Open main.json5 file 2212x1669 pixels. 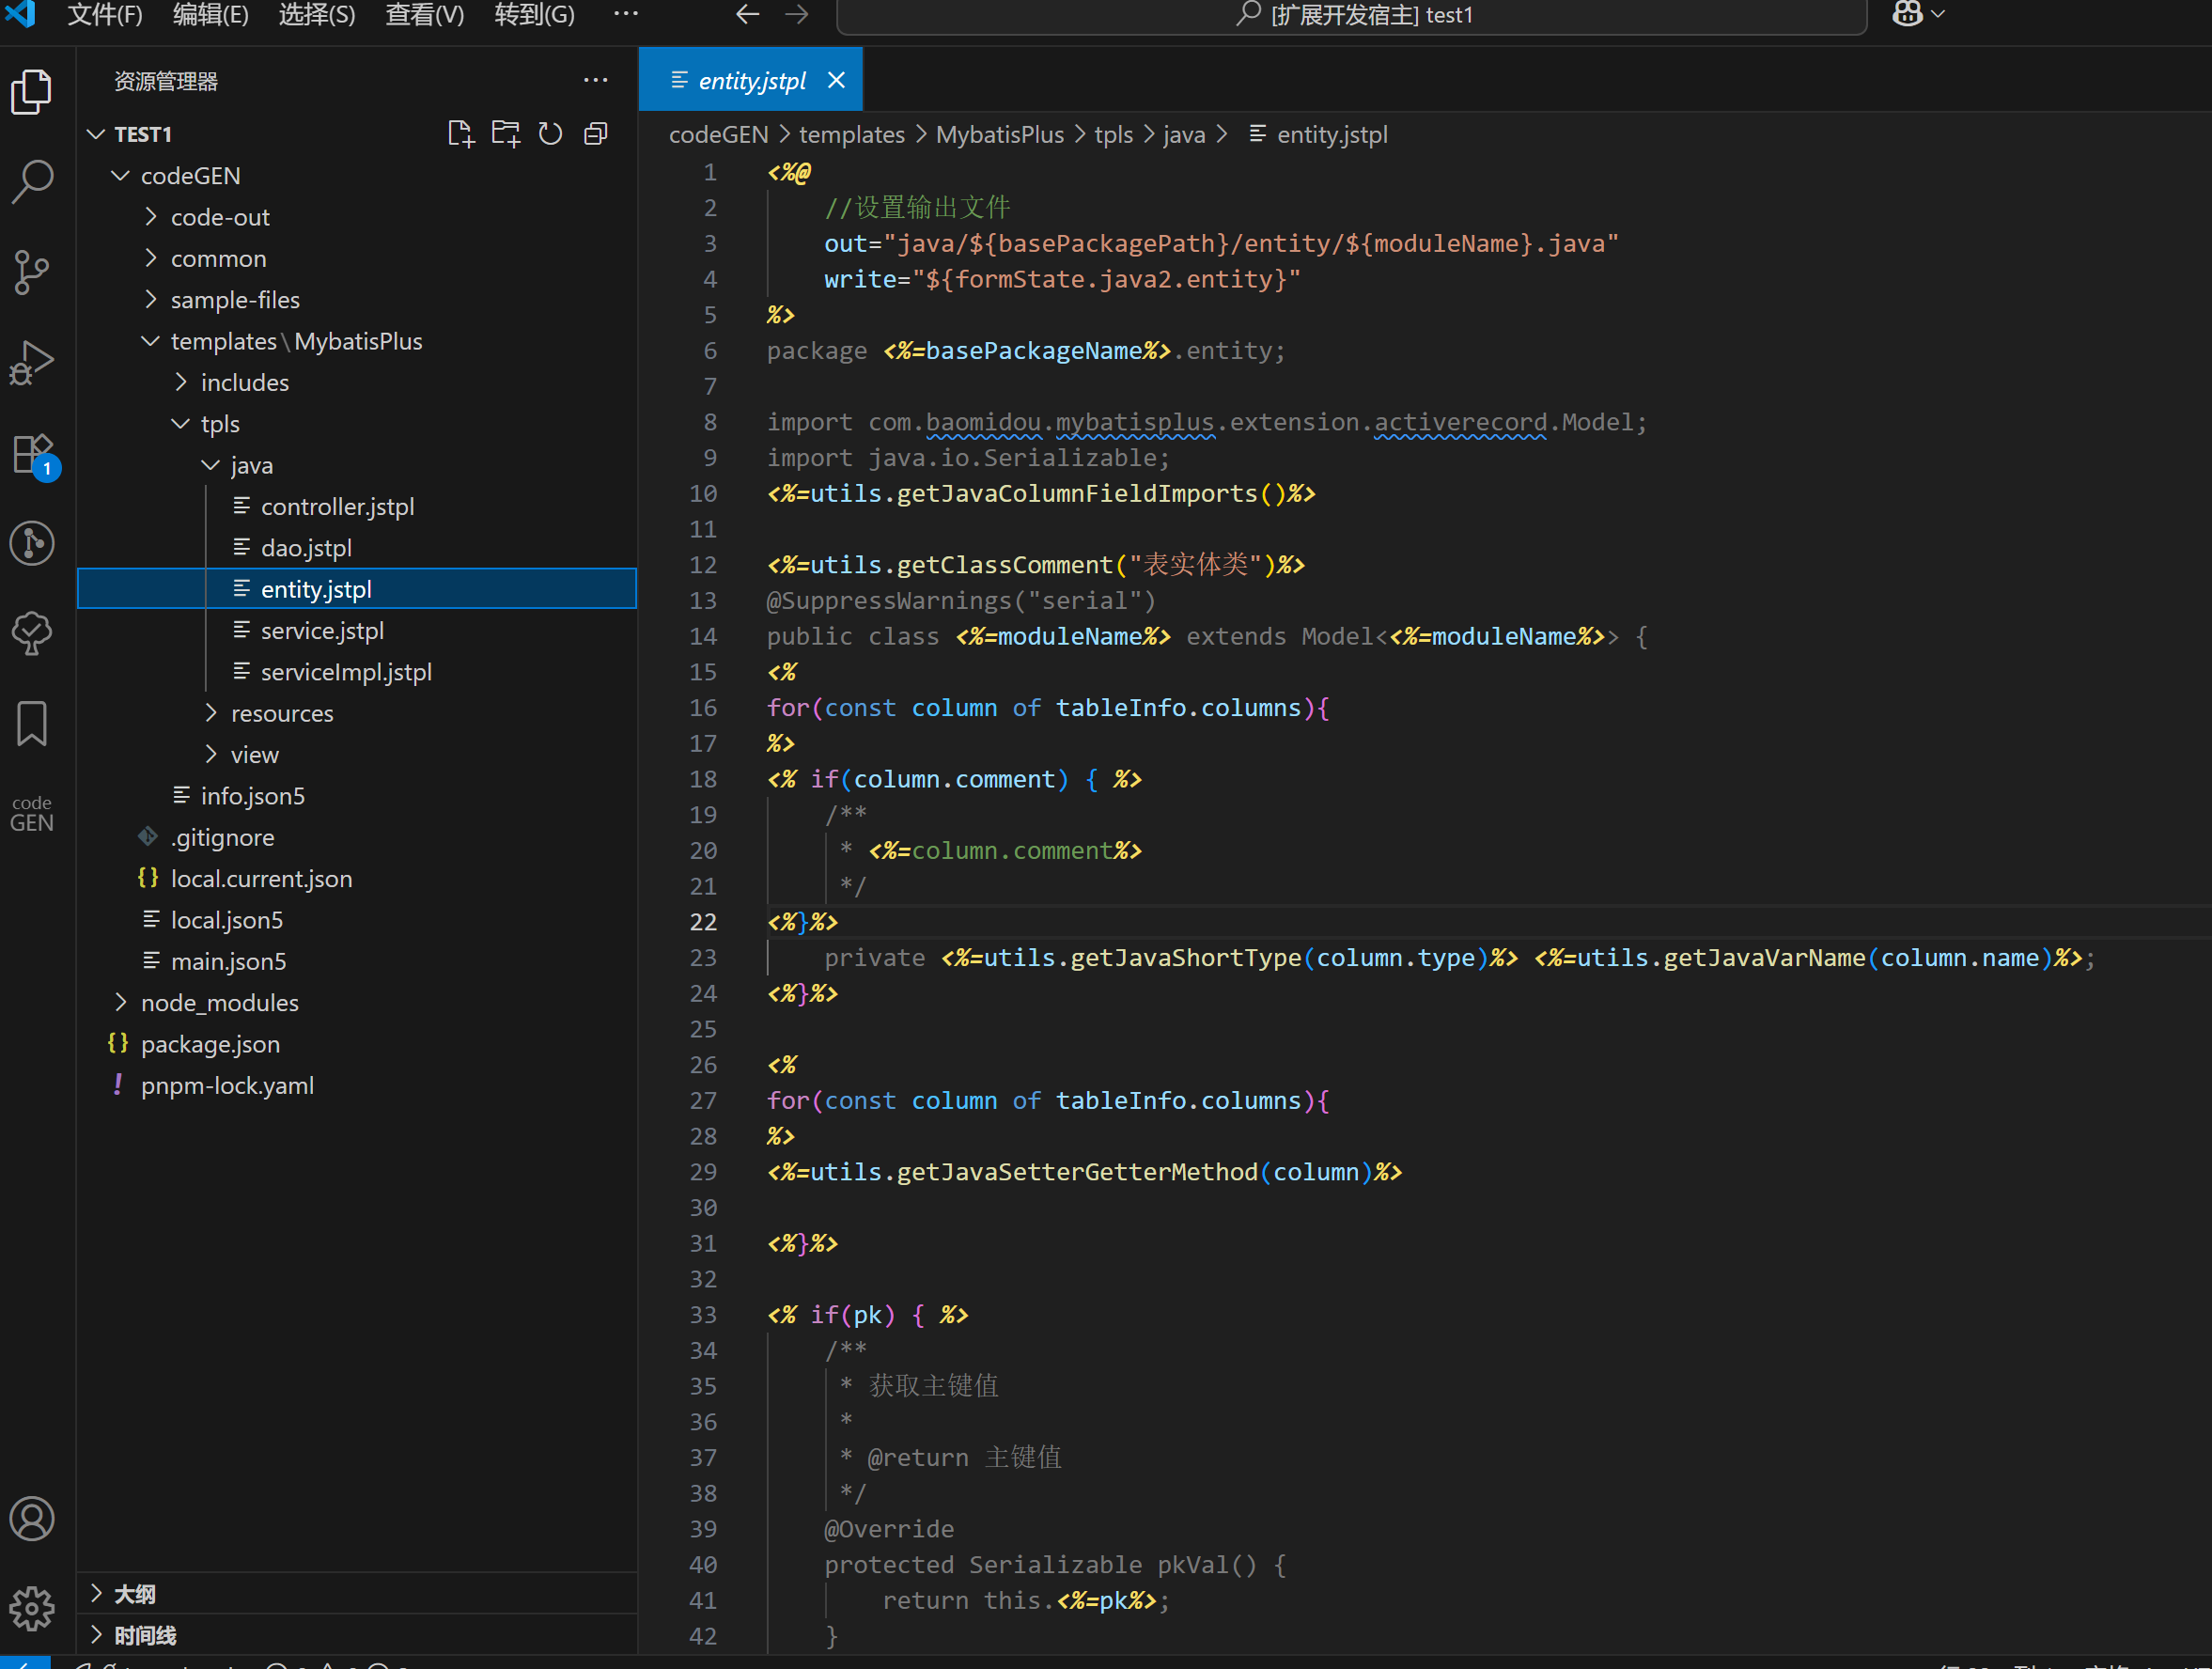coord(357,961)
